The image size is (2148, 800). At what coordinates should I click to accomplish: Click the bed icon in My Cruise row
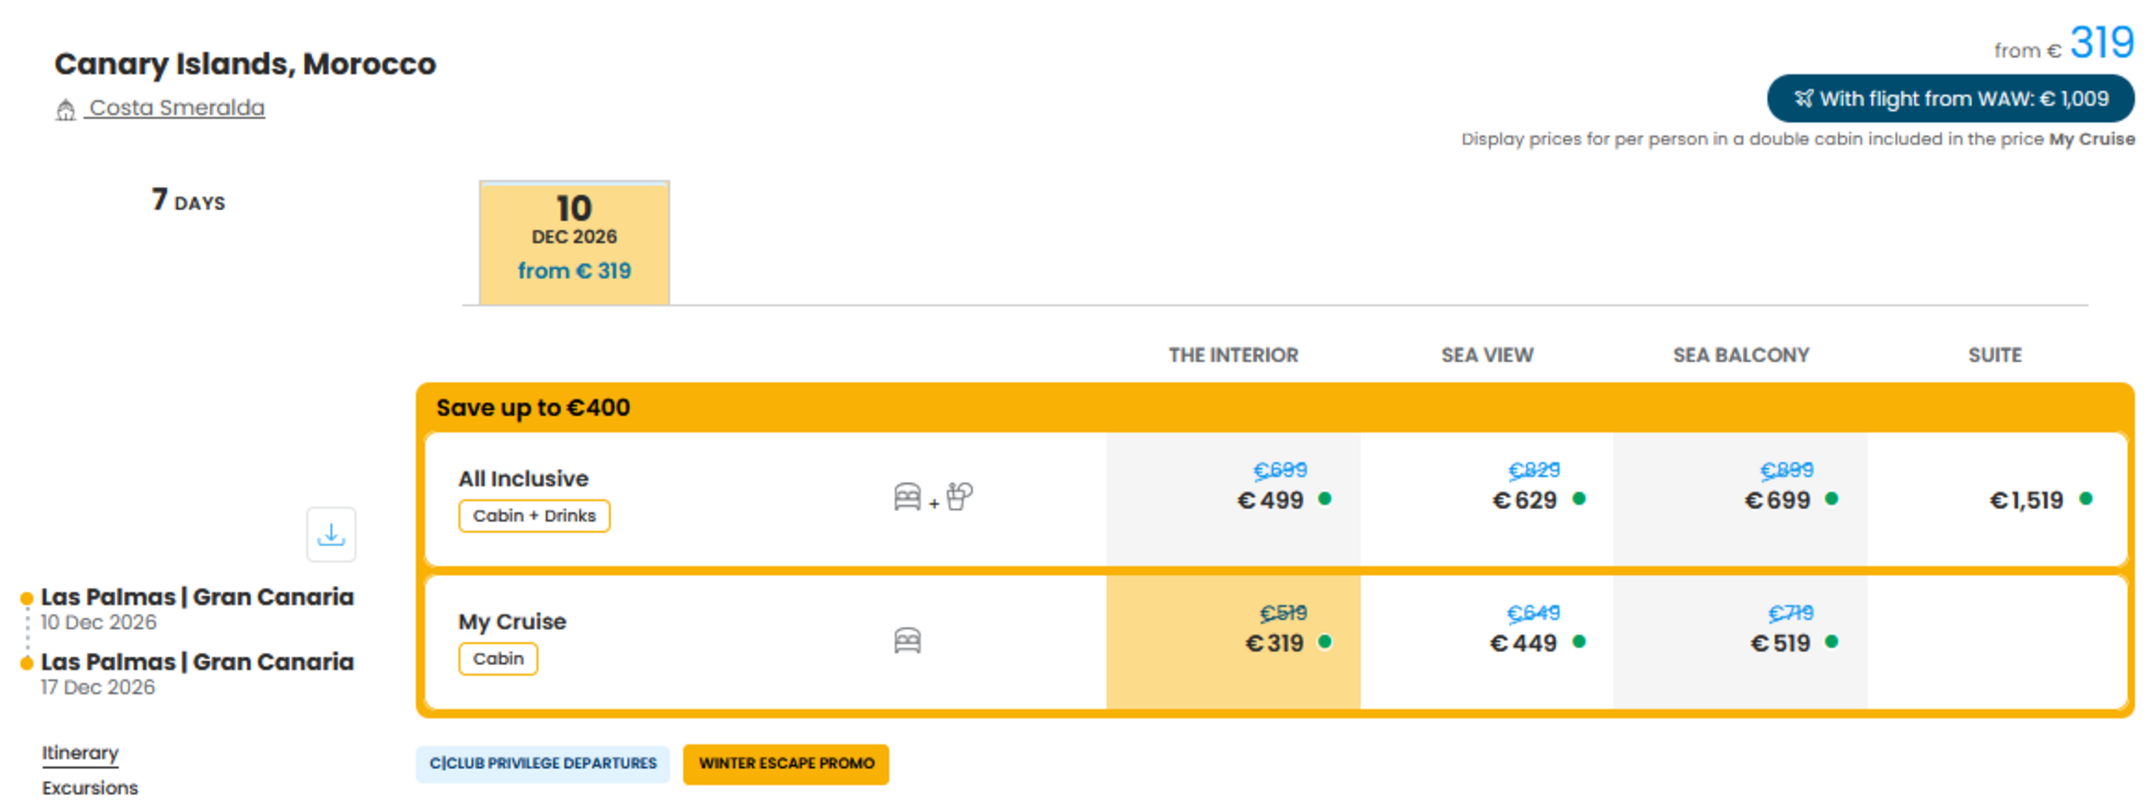click(907, 640)
